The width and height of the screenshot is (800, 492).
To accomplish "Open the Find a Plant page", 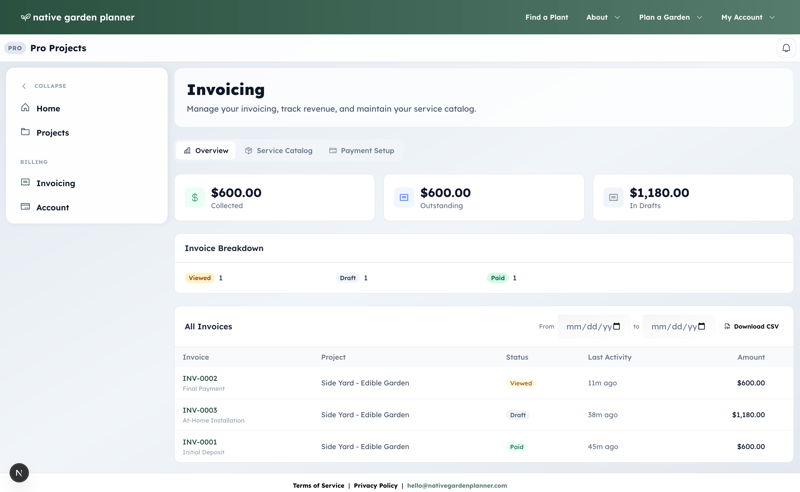I will coord(546,17).
